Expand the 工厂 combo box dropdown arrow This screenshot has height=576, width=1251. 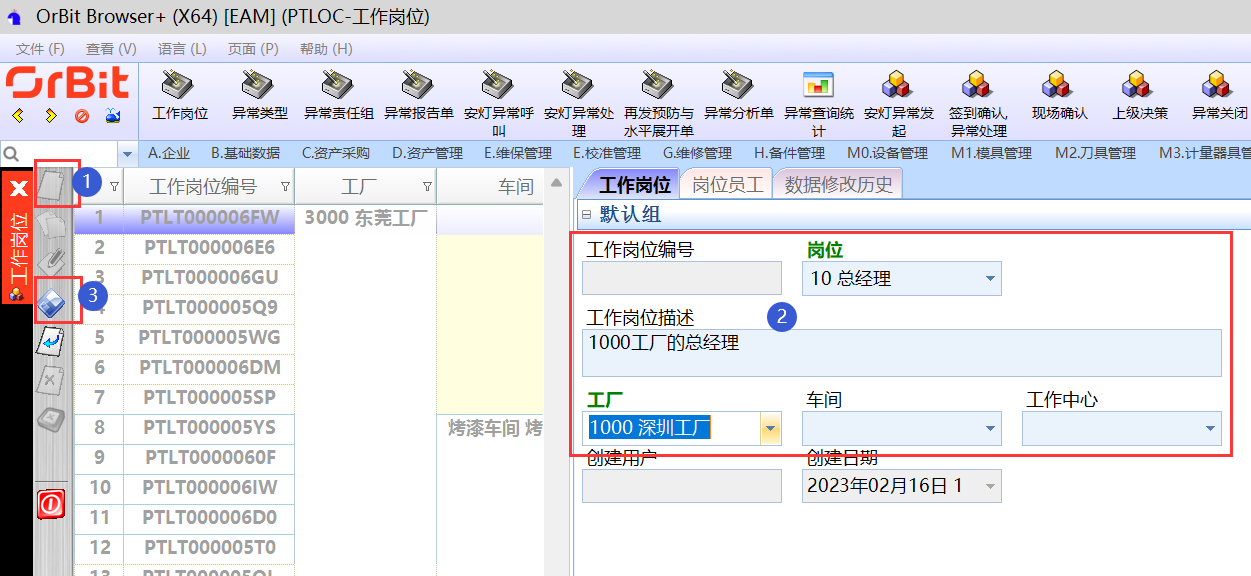pos(769,429)
